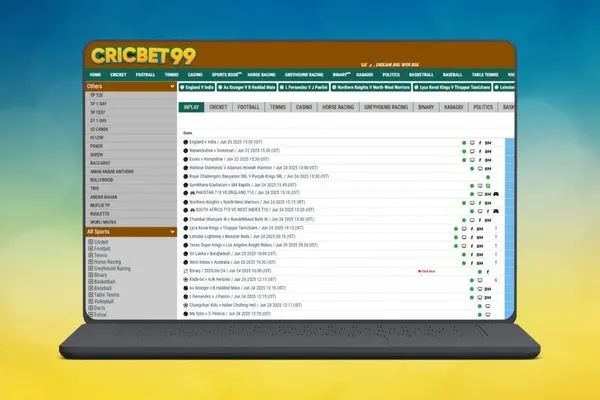Click the England V India ticker button
This screenshot has width=600, height=400.
(x=197, y=87)
